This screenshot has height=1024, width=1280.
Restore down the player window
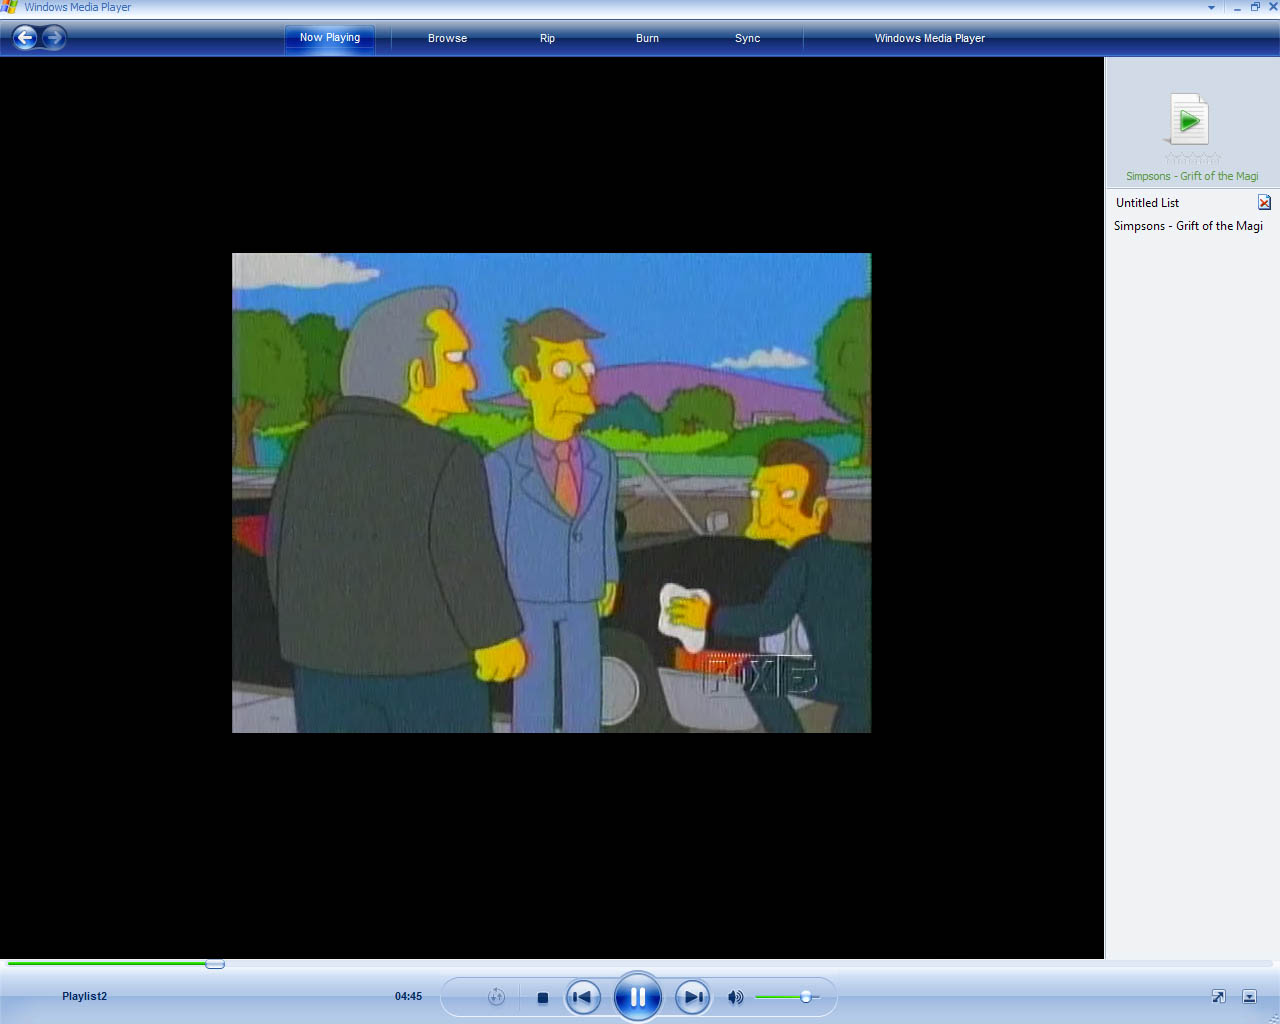(x=1255, y=7)
